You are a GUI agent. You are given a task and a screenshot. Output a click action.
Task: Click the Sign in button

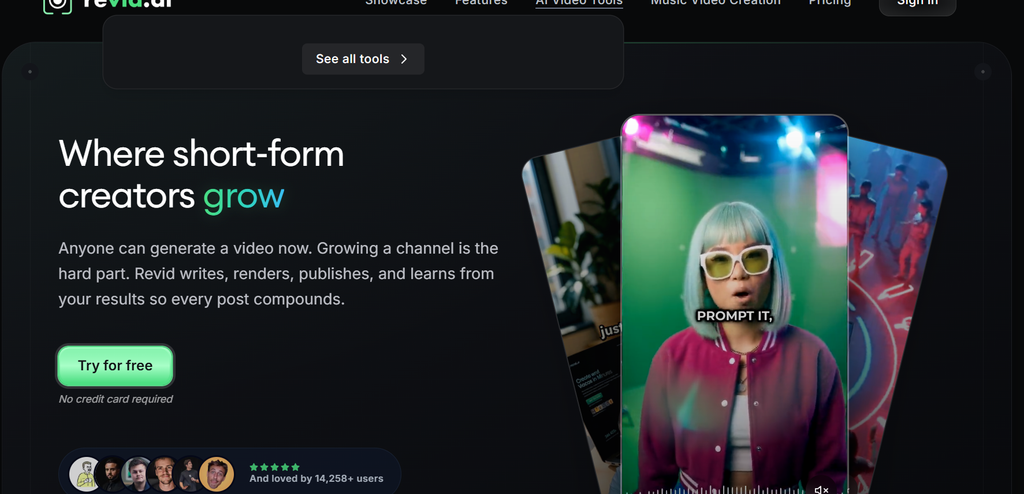point(918,5)
